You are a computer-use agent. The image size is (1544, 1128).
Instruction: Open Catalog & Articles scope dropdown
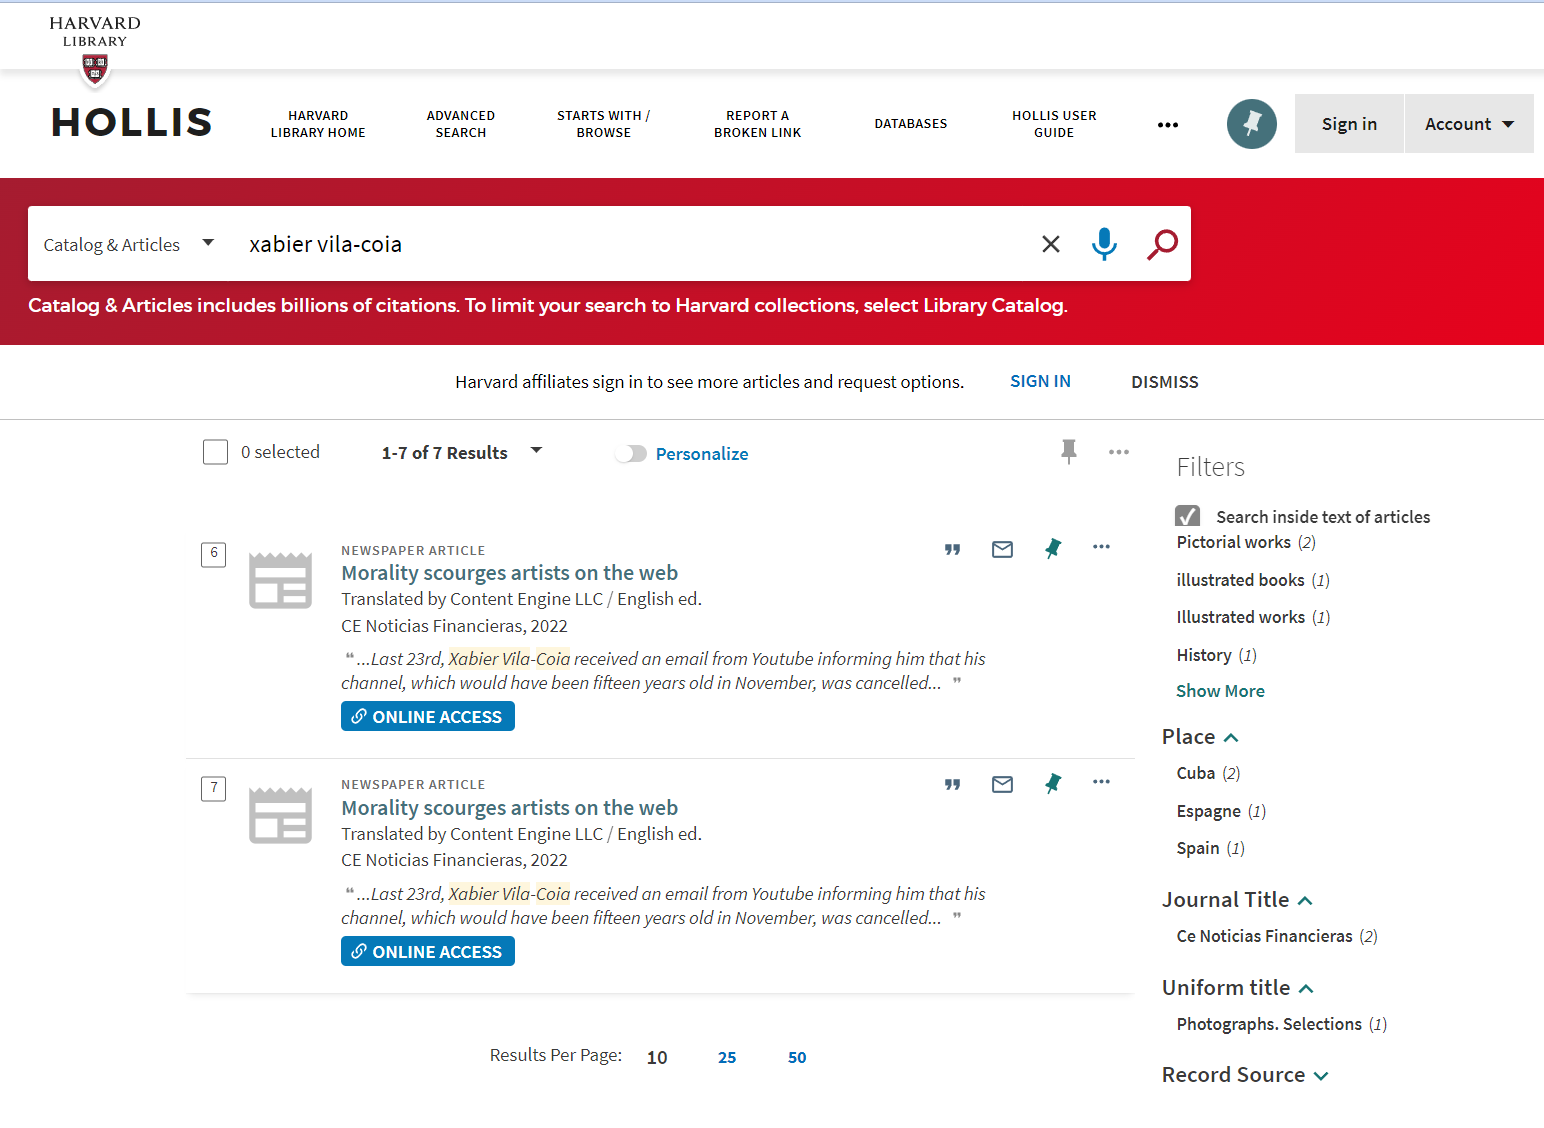click(129, 244)
